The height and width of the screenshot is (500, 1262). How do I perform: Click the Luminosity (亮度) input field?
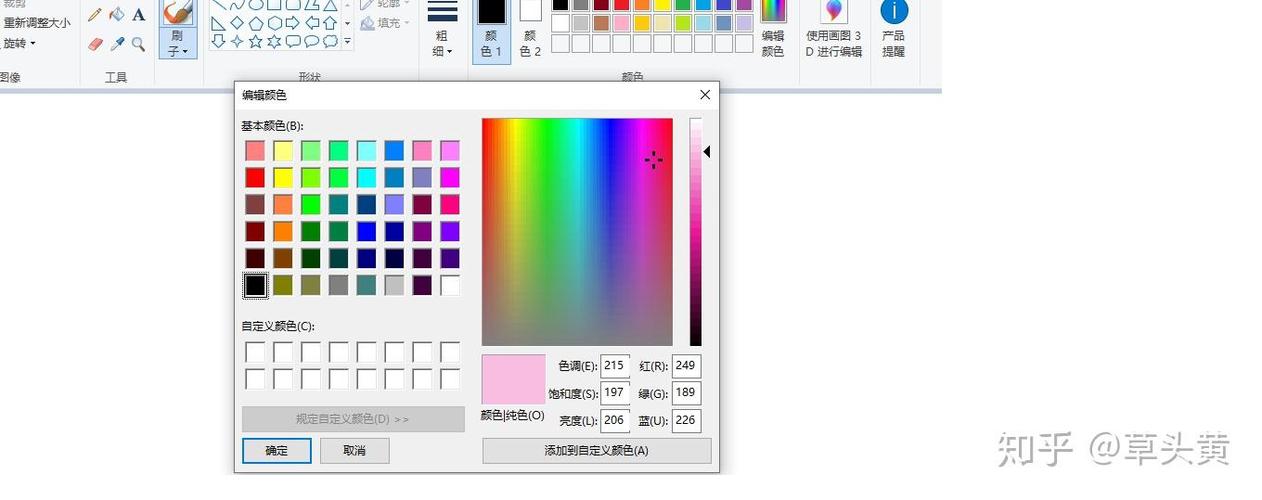[x=615, y=421]
